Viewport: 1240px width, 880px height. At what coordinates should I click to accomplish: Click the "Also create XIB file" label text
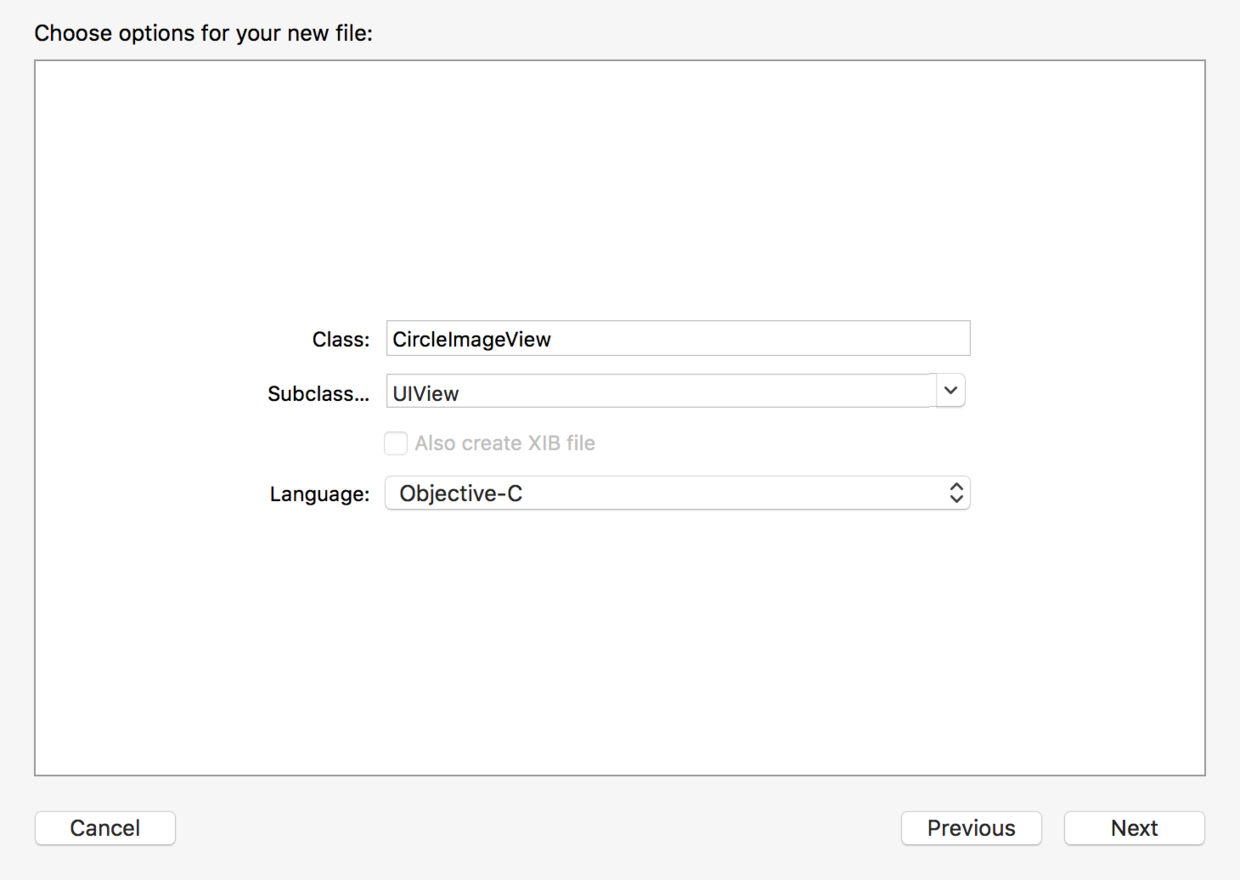point(505,443)
